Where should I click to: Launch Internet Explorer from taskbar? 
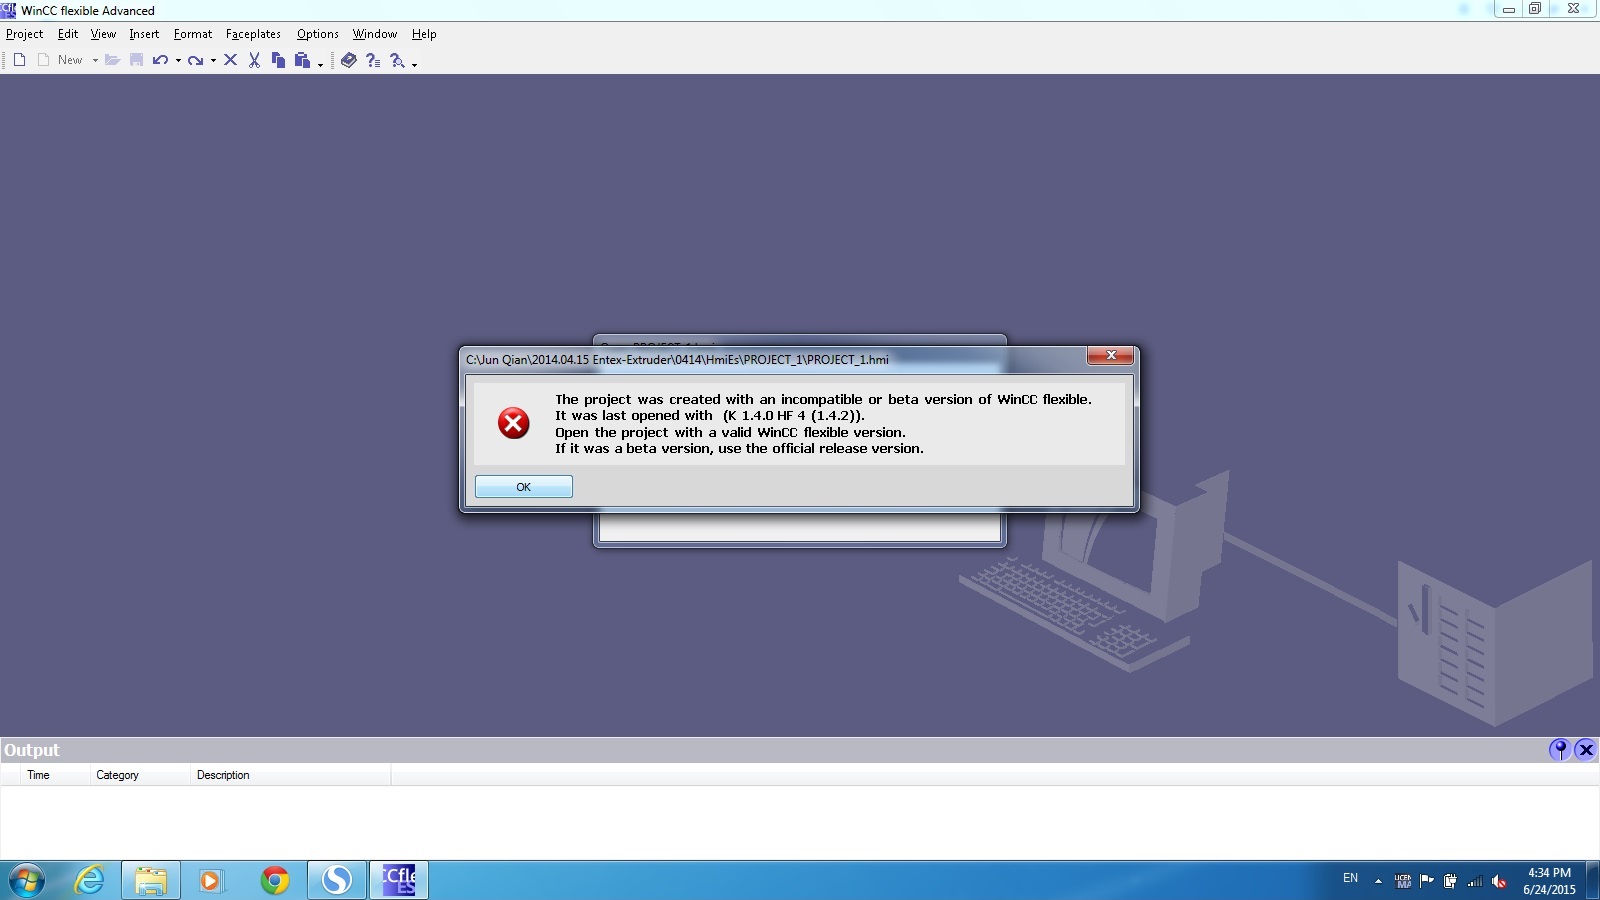click(x=89, y=880)
